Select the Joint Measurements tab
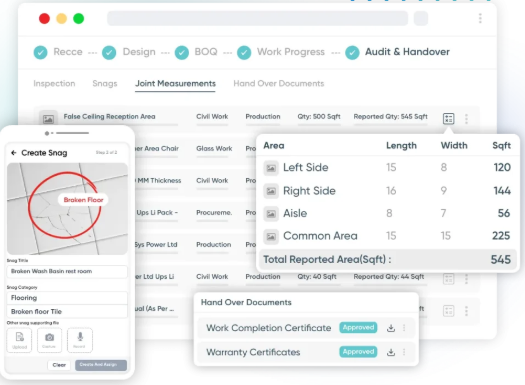The image size is (525, 385). 175,84
